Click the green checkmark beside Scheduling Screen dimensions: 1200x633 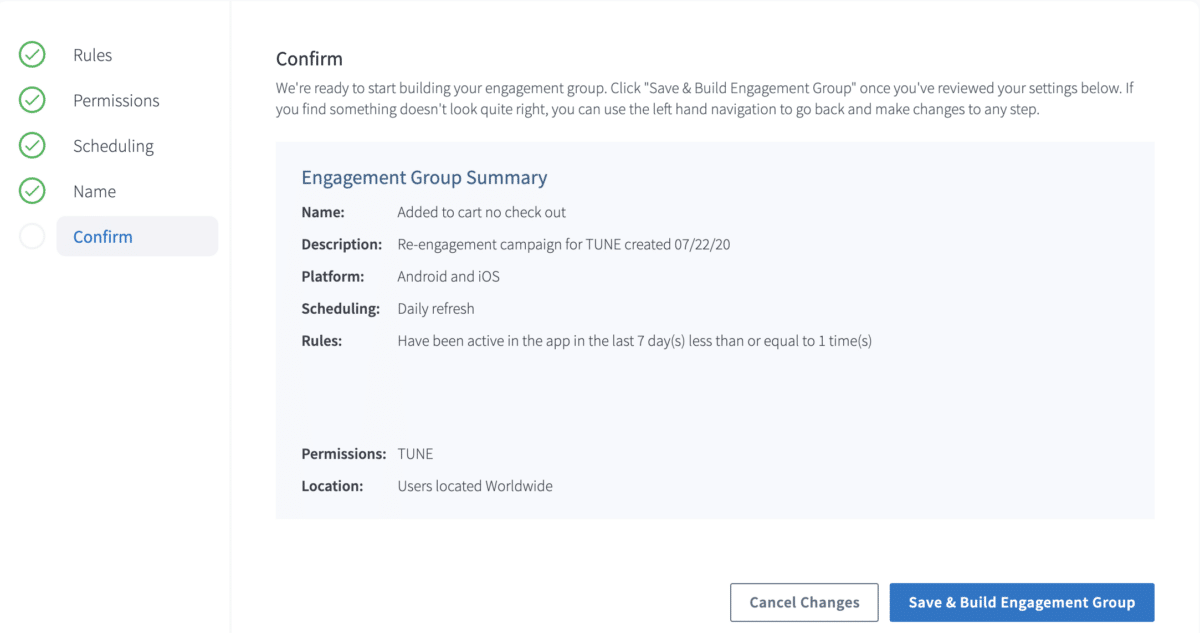(x=31, y=145)
